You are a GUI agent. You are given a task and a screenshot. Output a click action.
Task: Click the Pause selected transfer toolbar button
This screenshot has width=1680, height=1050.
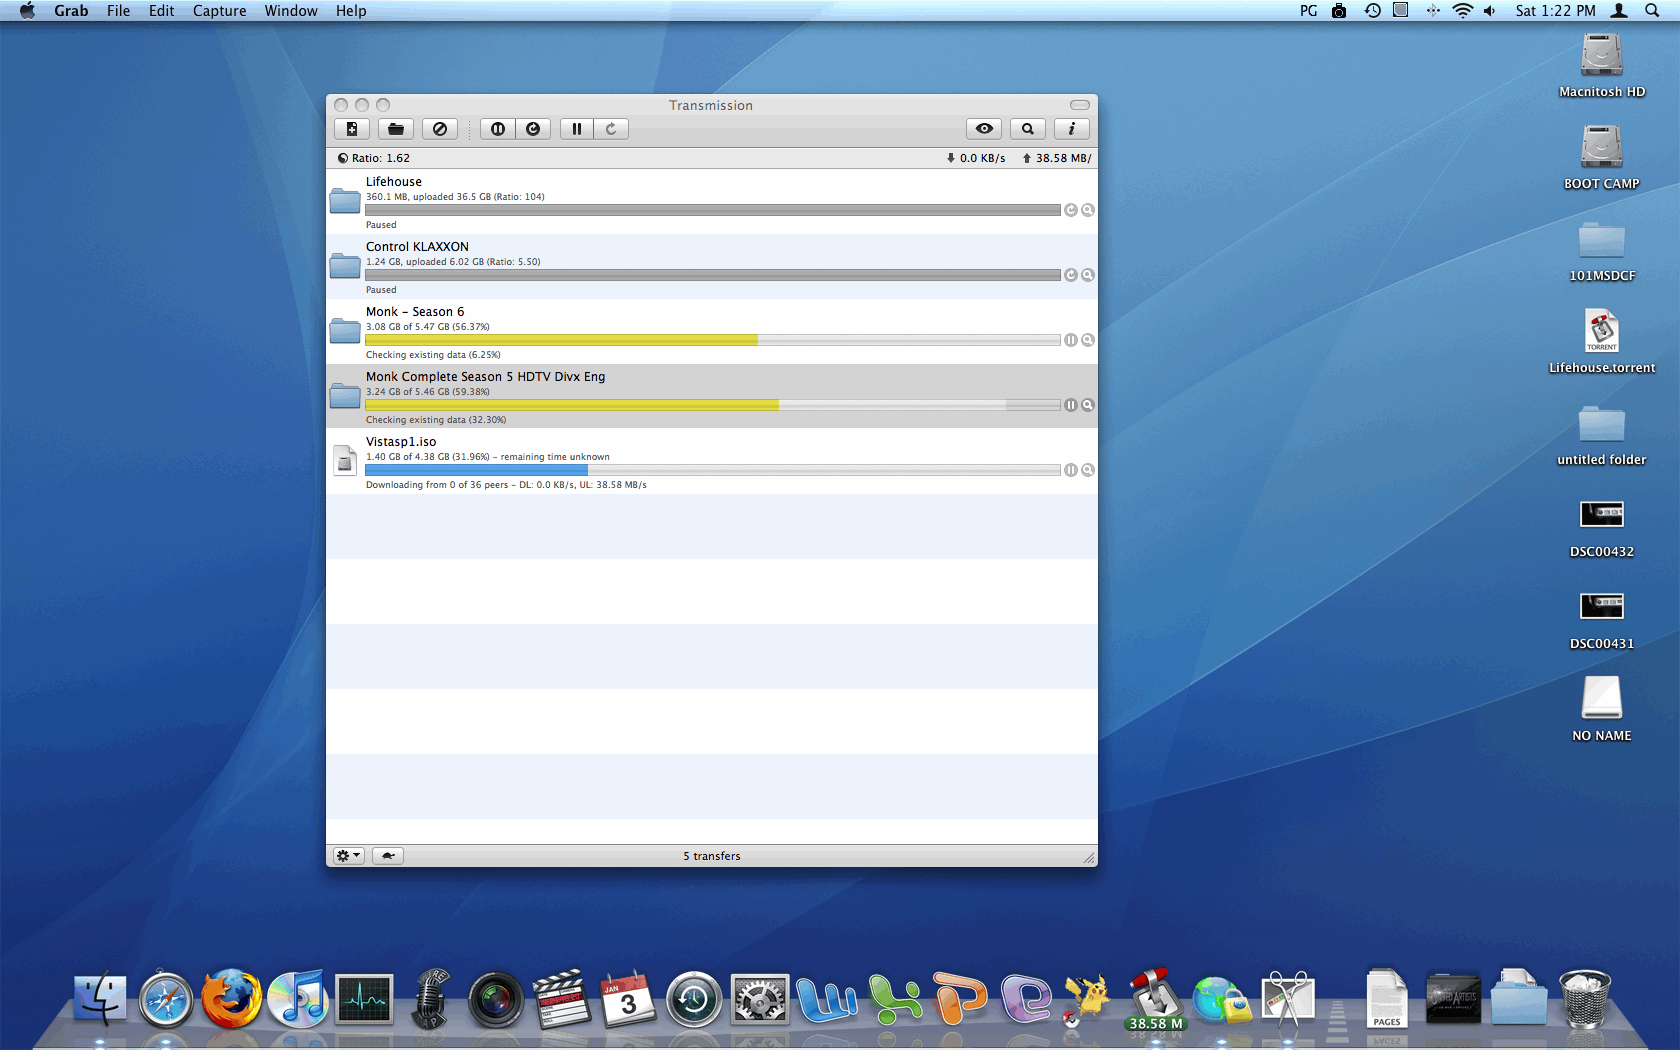pos(577,129)
